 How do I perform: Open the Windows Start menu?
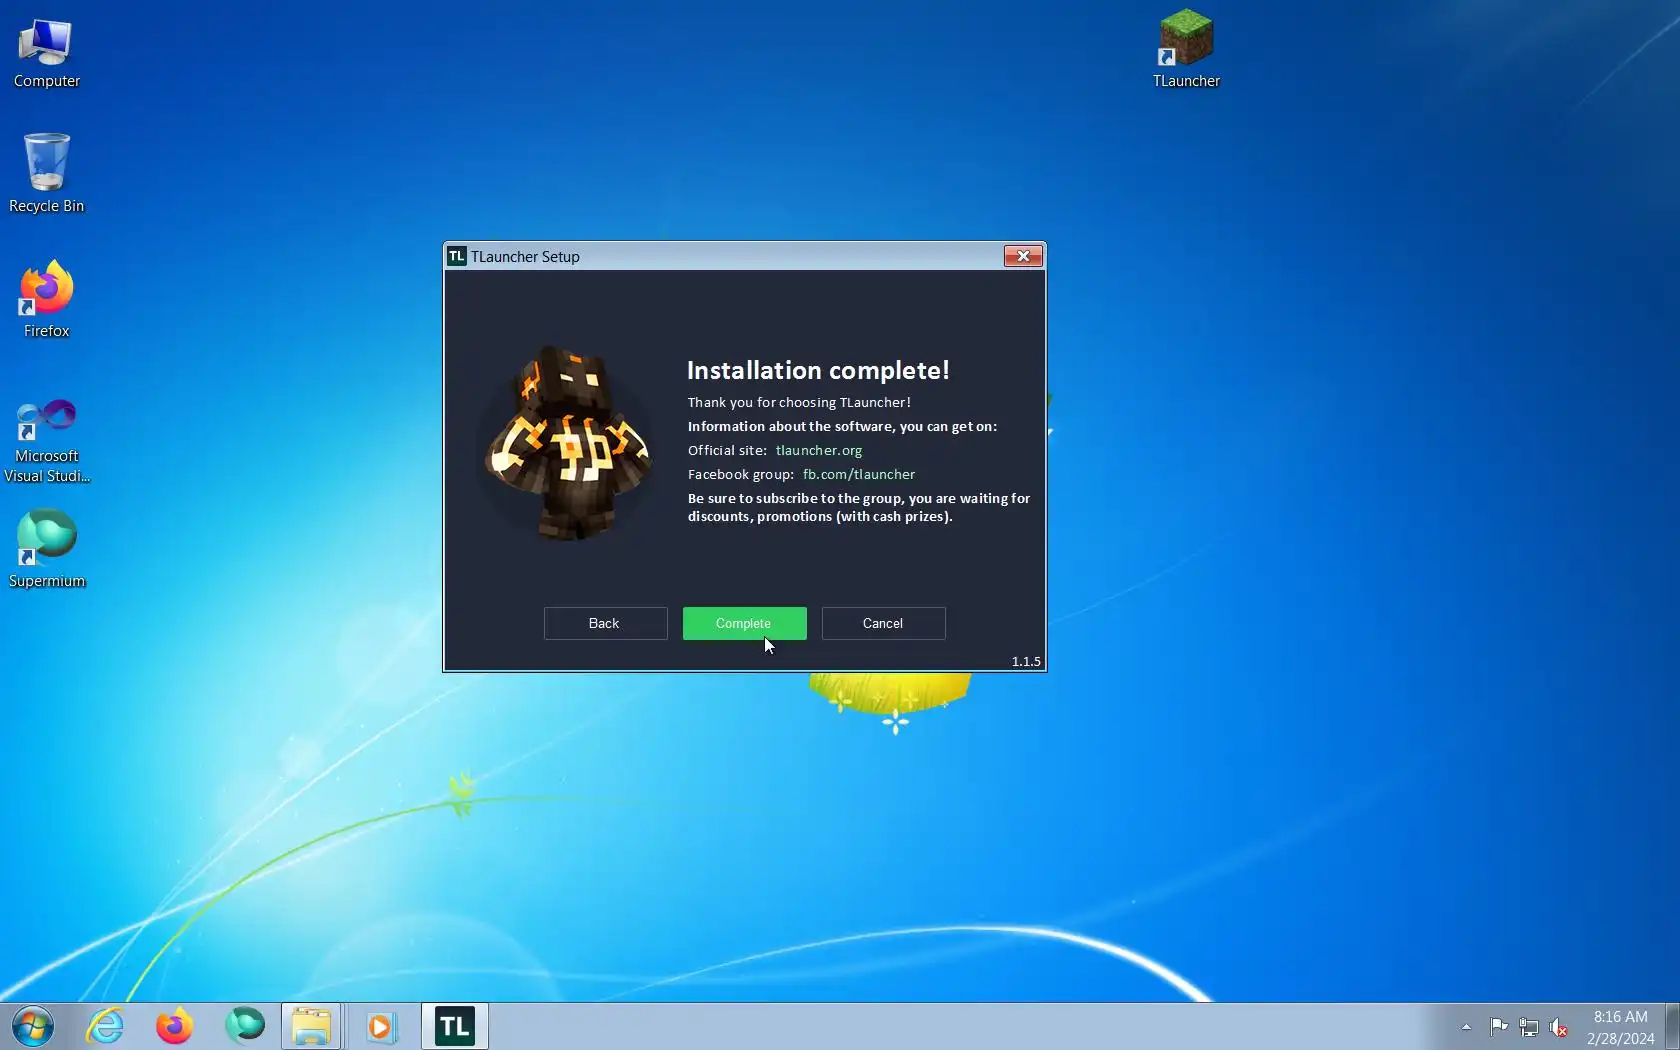[x=32, y=1026]
